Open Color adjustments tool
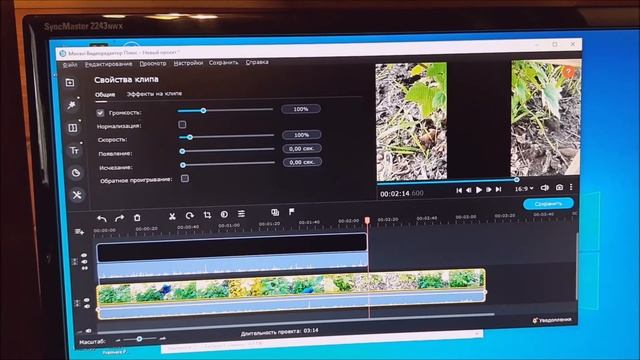640x360 pixels. coord(224,214)
